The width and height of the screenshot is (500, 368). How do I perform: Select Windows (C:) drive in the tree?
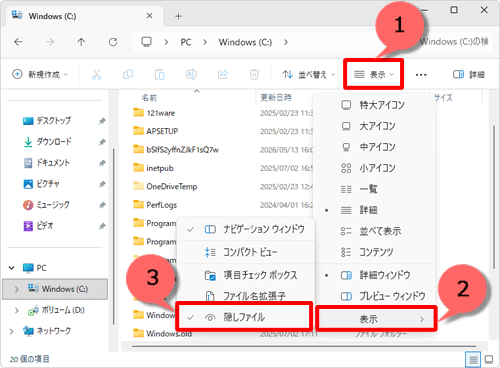tap(55, 289)
